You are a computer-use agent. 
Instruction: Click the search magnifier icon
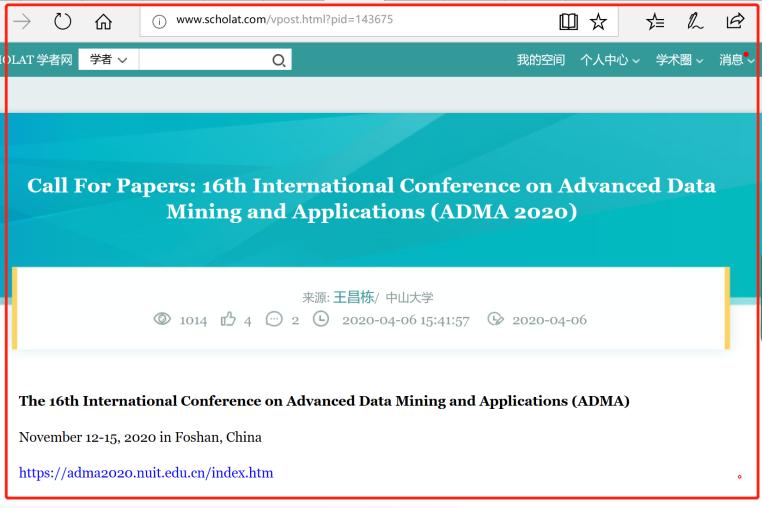tap(279, 61)
